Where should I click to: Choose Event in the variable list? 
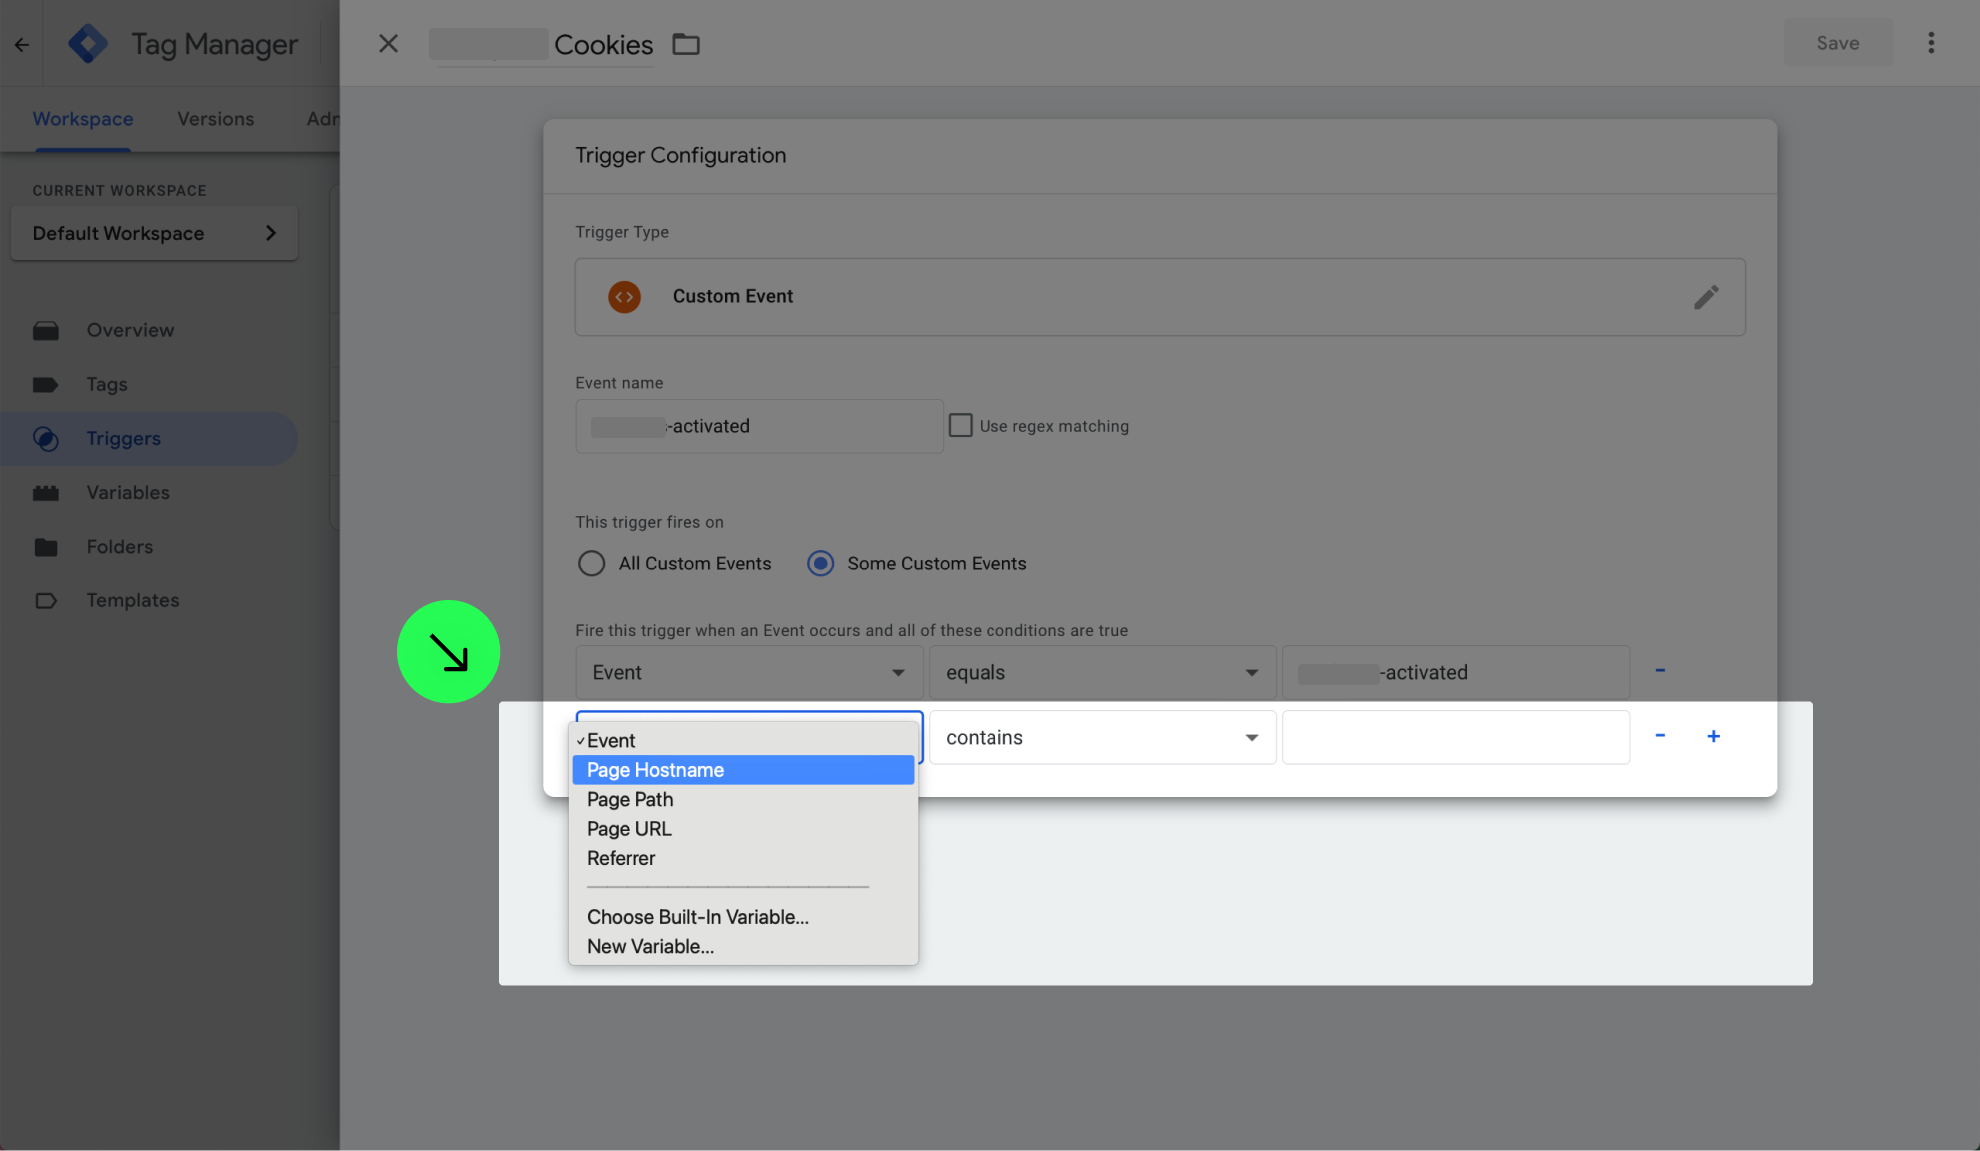pos(743,740)
